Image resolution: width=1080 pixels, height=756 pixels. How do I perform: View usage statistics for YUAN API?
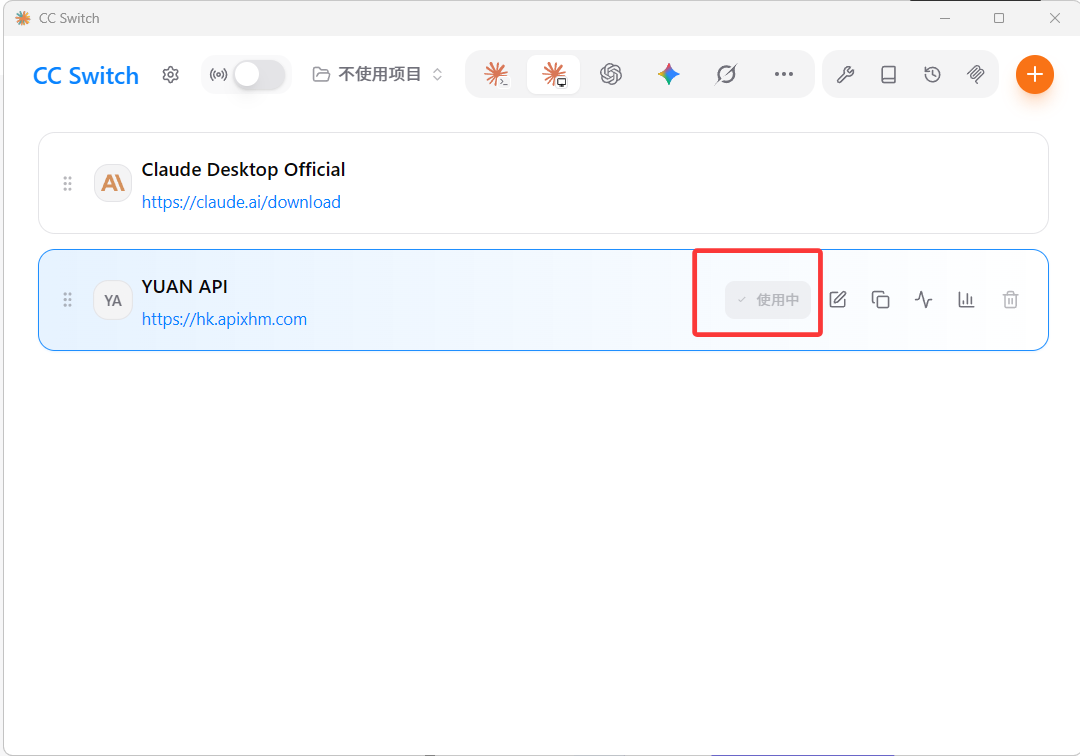(x=966, y=300)
